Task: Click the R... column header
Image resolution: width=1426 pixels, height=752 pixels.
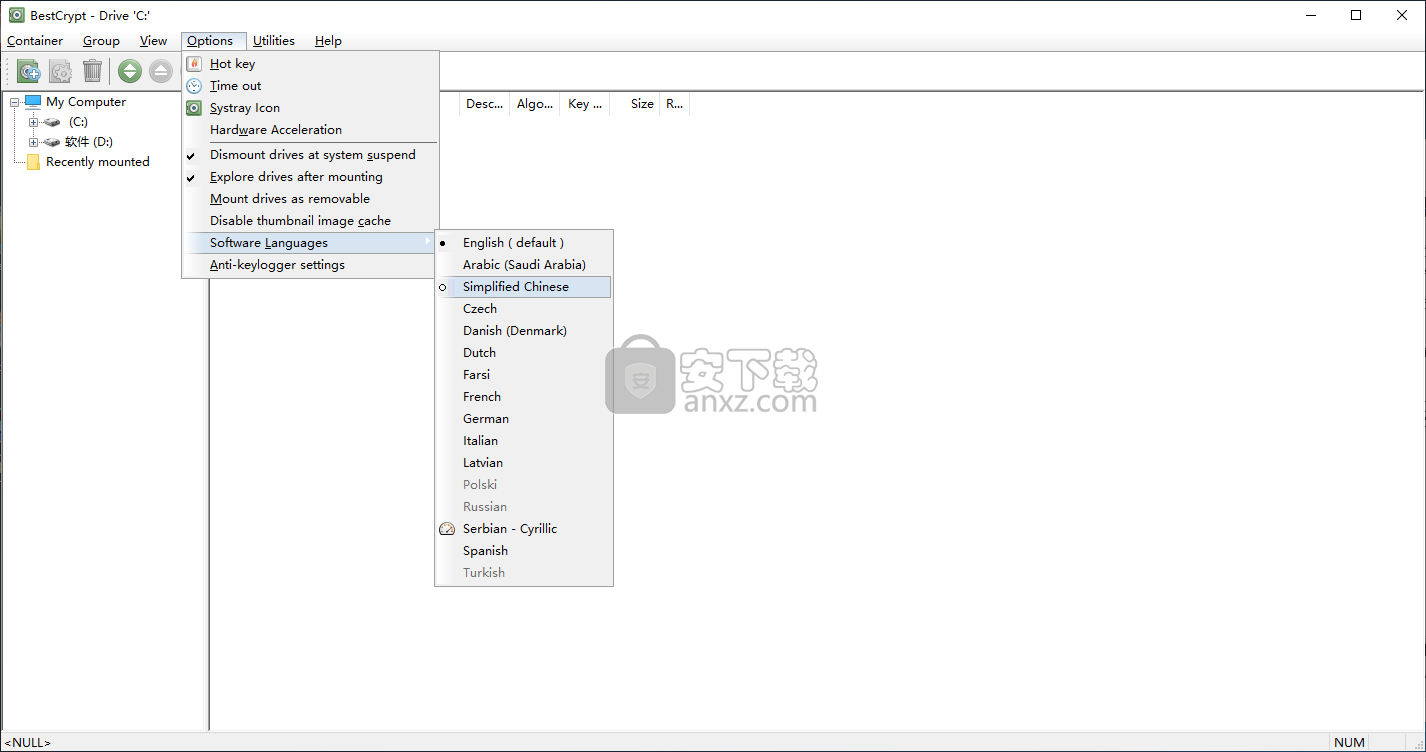Action: 675,104
